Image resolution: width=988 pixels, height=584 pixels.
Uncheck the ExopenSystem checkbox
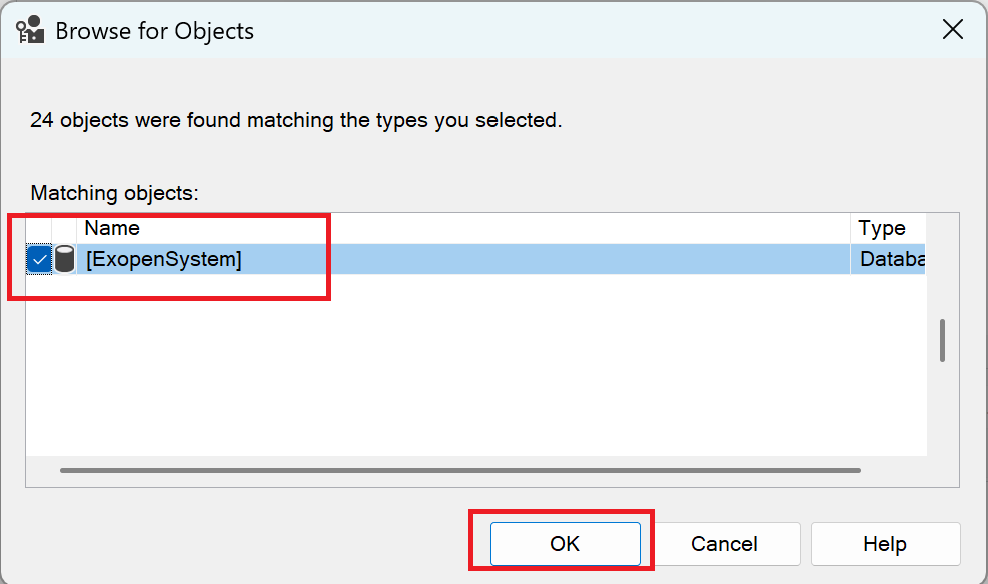click(x=40, y=260)
